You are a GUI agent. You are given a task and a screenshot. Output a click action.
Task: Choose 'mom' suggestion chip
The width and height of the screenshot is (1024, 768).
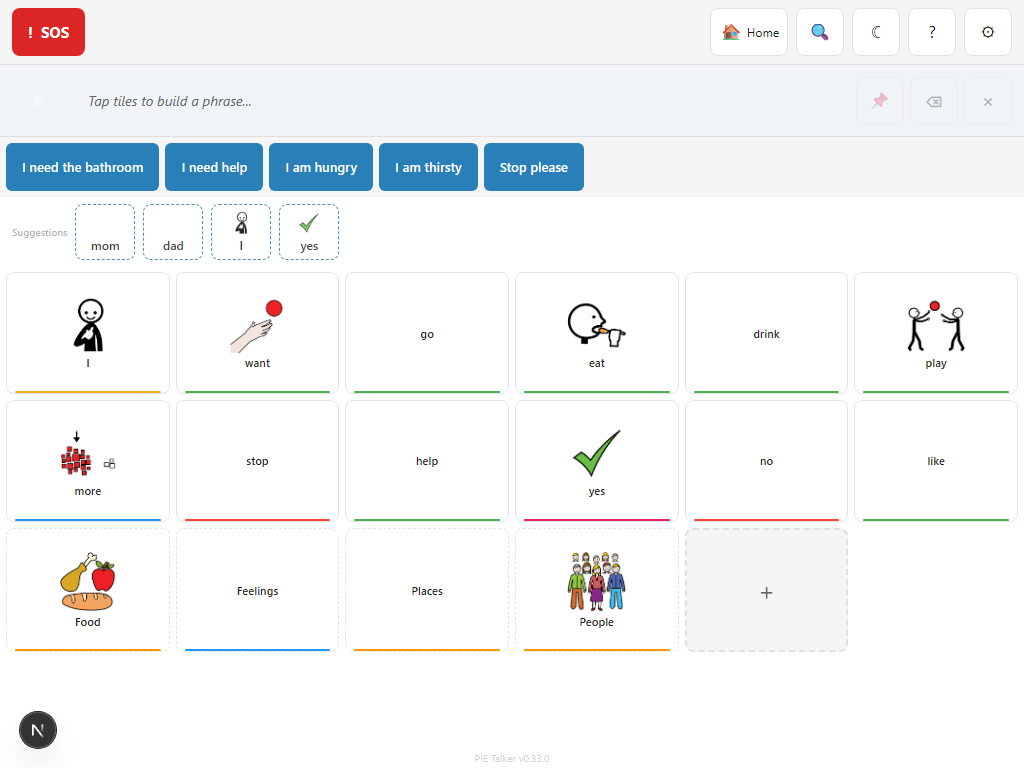(105, 232)
